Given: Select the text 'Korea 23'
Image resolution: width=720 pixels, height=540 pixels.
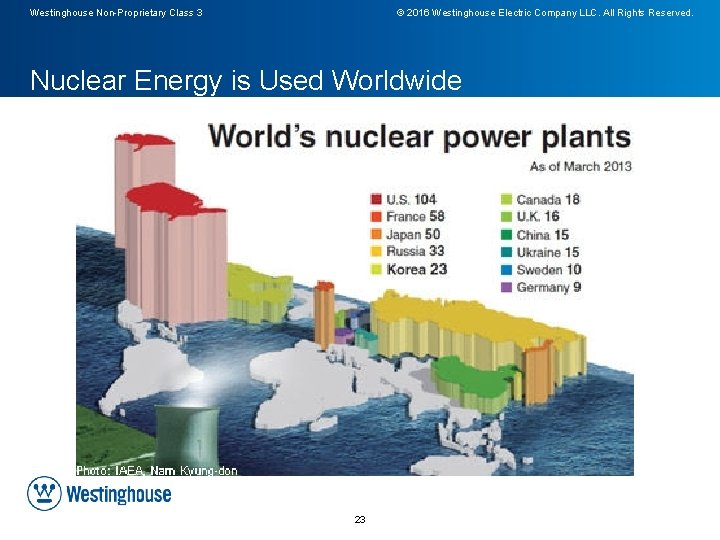Looking at the screenshot, I should click(416, 269).
